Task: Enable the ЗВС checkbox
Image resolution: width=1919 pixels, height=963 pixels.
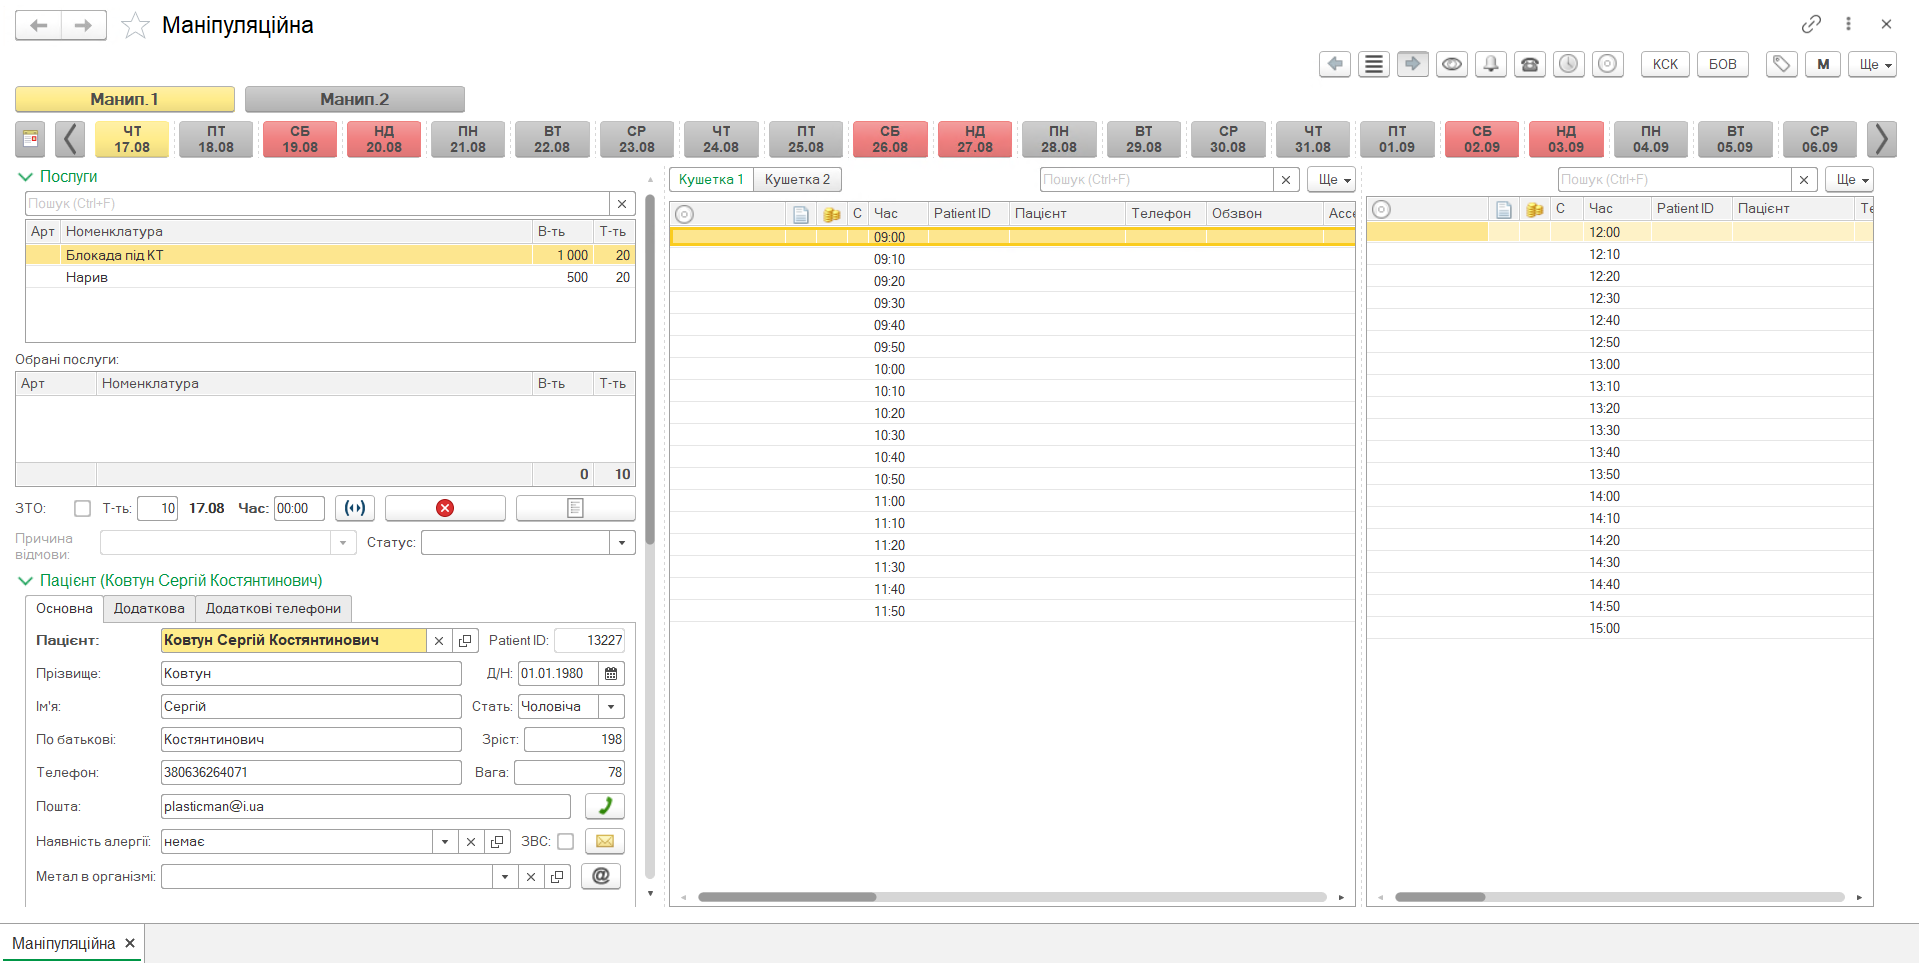Action: pyautogui.click(x=566, y=842)
